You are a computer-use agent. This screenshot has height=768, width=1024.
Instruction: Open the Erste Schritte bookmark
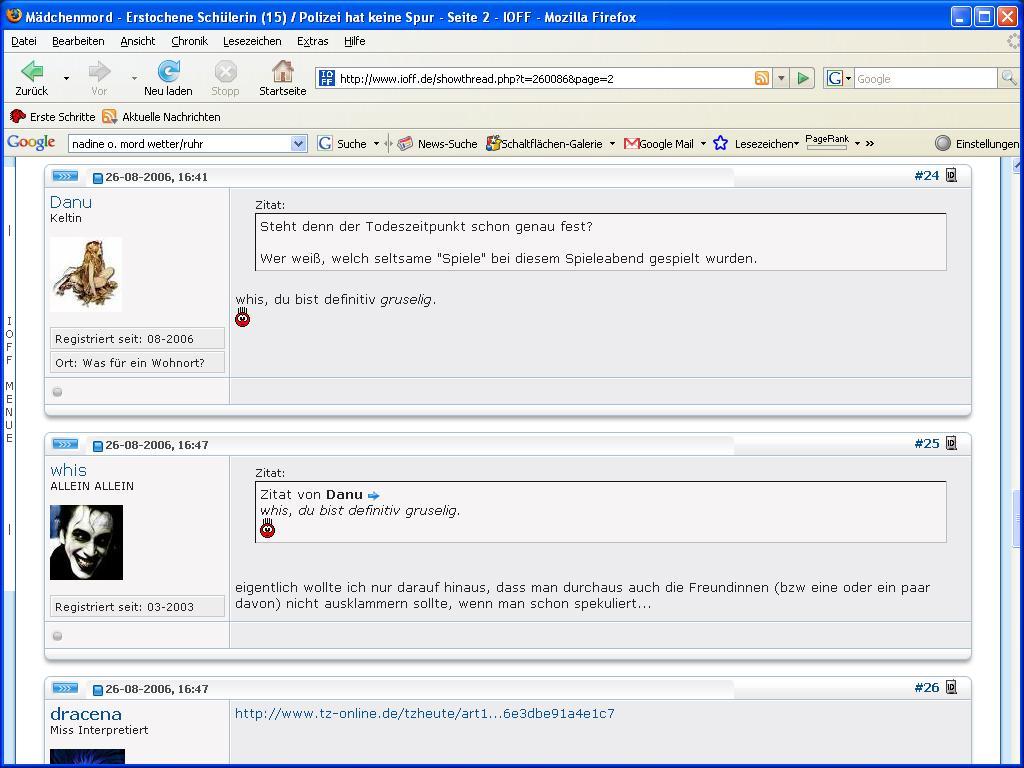click(x=53, y=117)
